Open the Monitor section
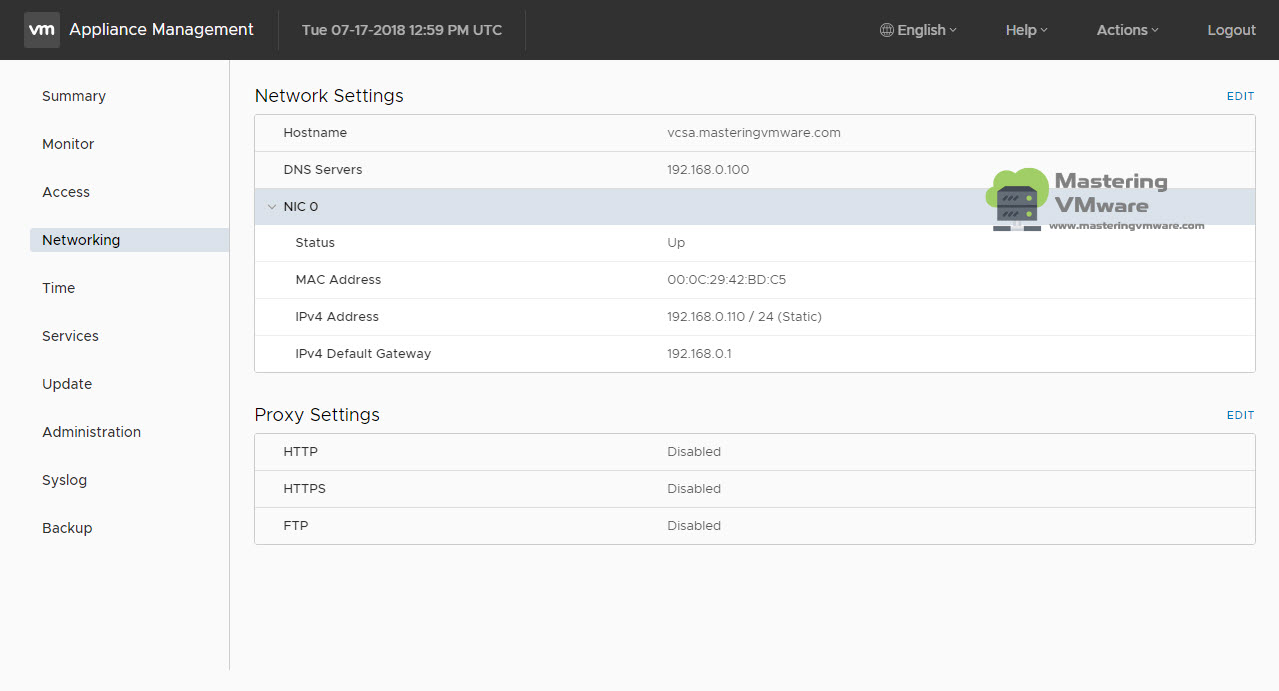The width and height of the screenshot is (1279, 691). click(x=67, y=144)
